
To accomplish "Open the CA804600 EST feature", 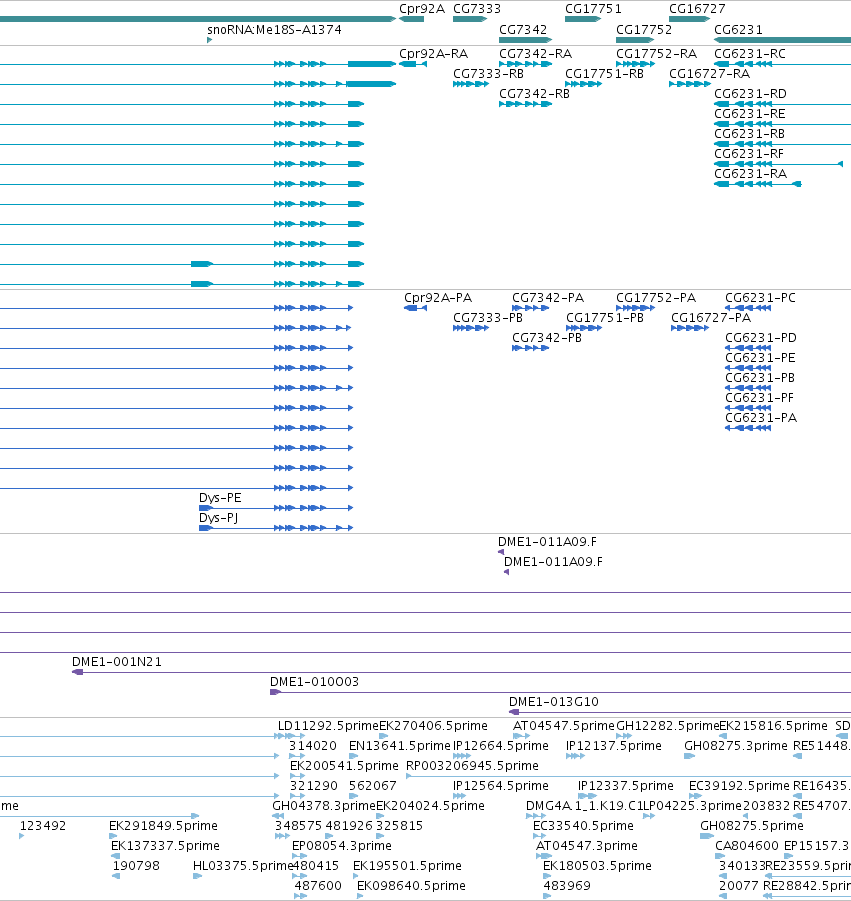I will [720, 856].
